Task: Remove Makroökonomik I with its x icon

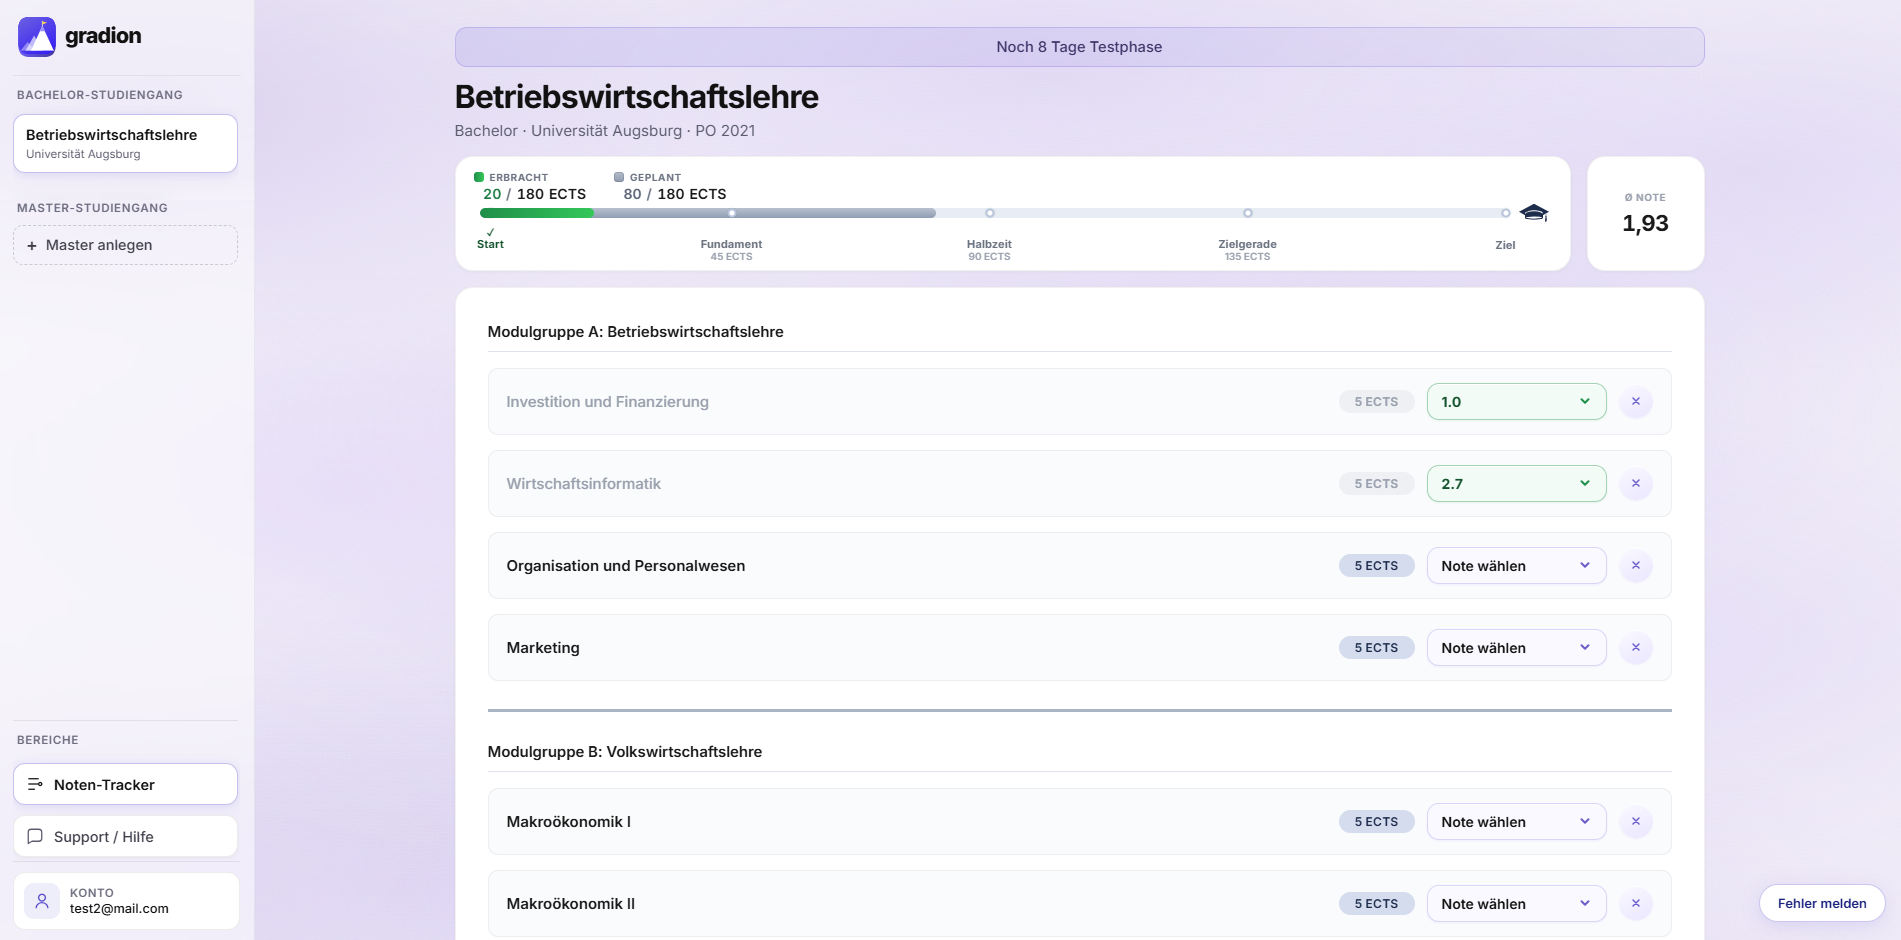Action: coord(1636,822)
